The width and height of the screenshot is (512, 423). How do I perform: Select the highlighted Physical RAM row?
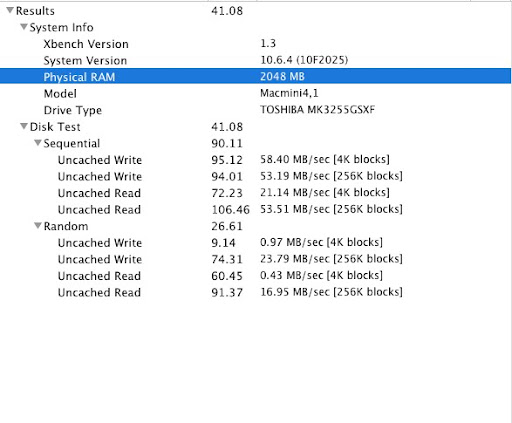(x=255, y=76)
